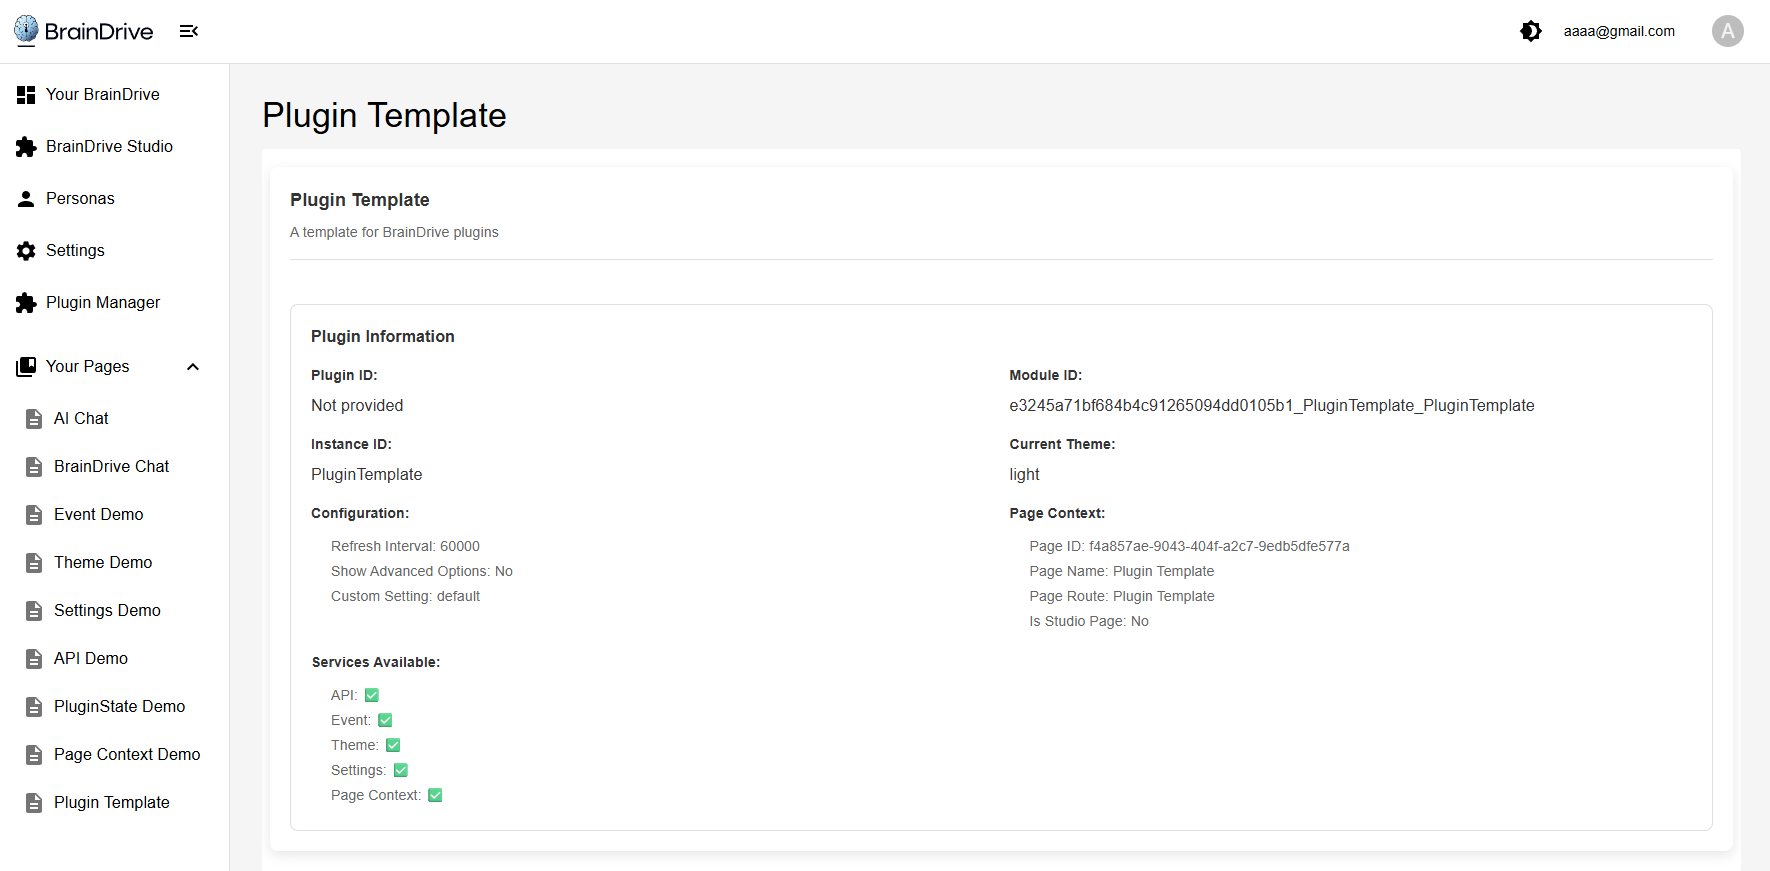Click the Theme service checkbox
1770x871 pixels.
click(393, 745)
